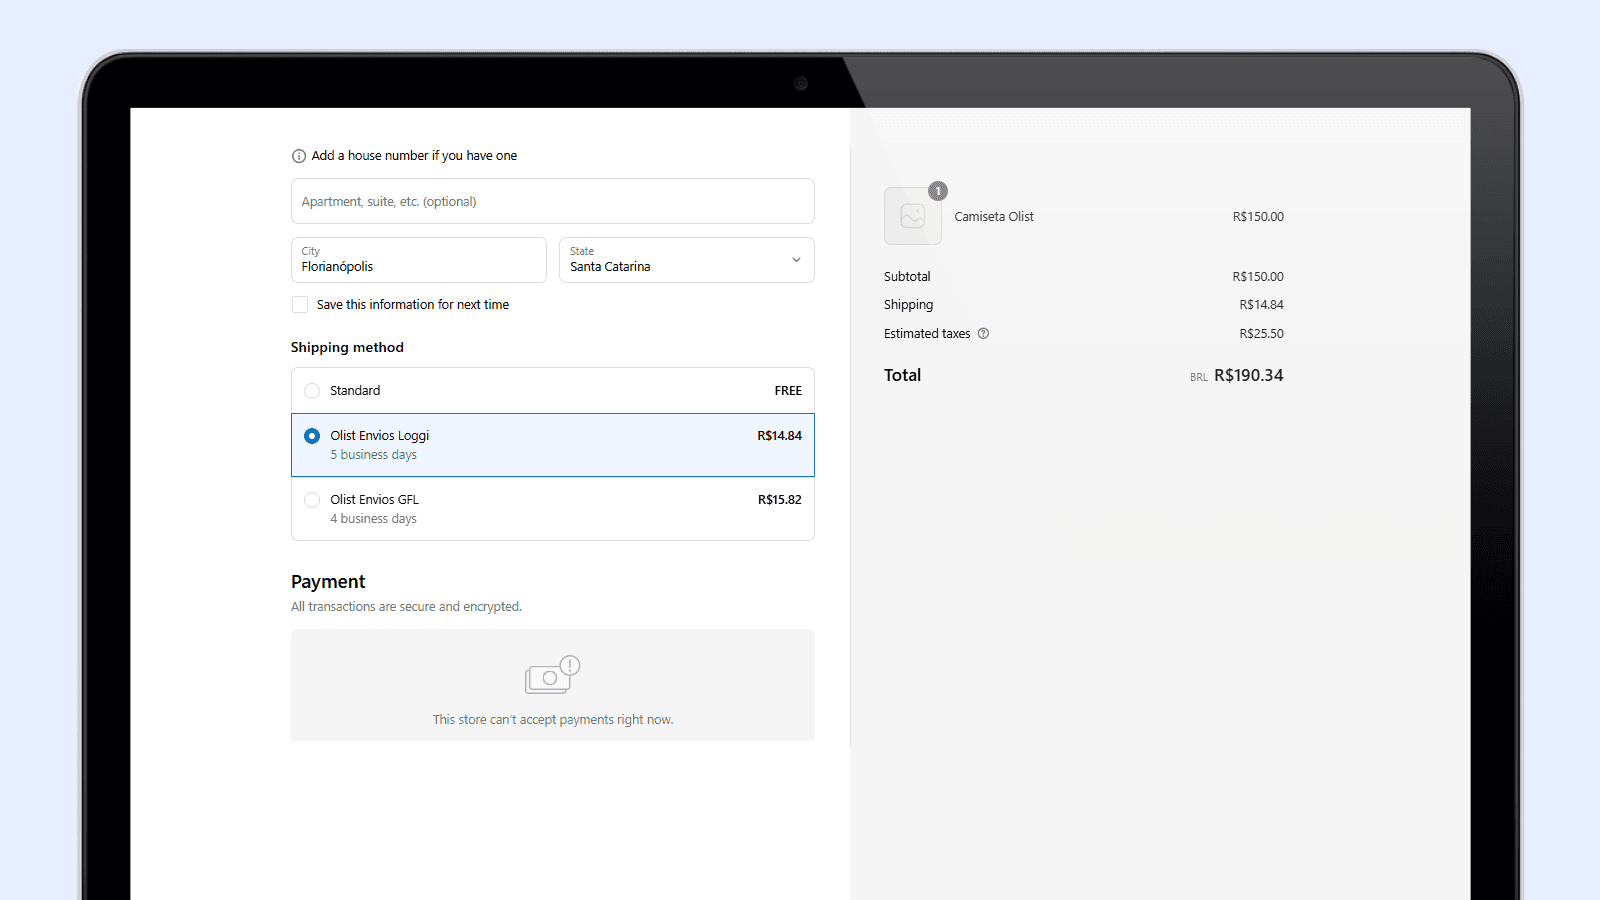Image resolution: width=1600 pixels, height=900 pixels.
Task: Click the info icon beside house number notice
Action: click(x=298, y=156)
